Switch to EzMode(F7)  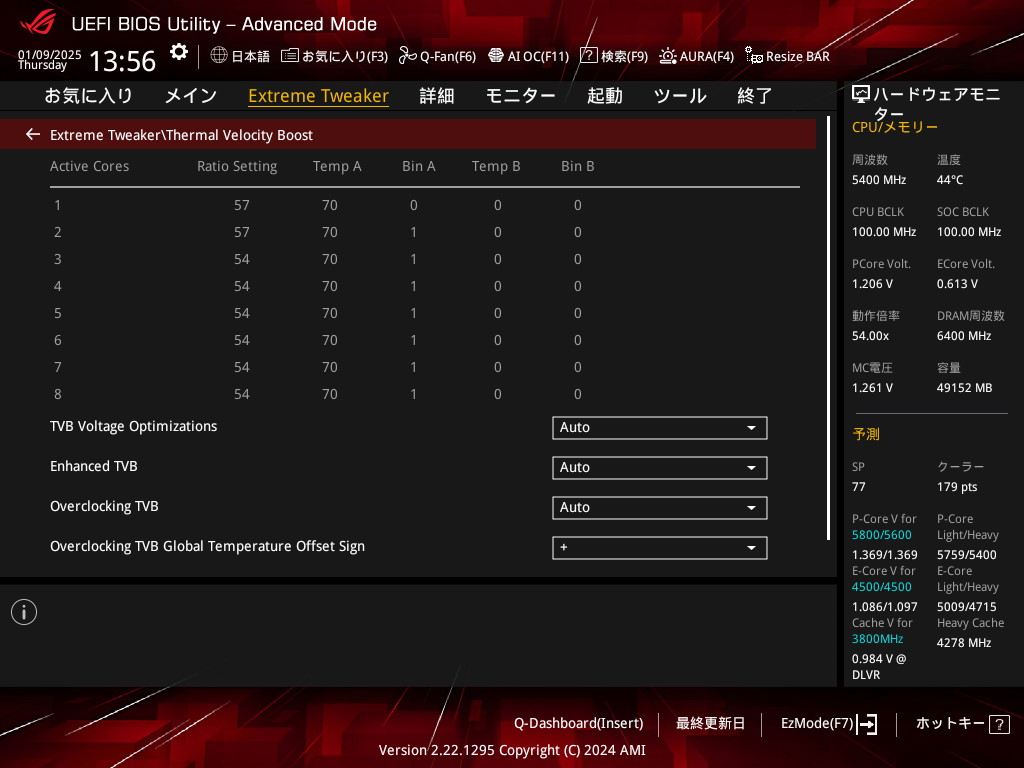pos(828,723)
